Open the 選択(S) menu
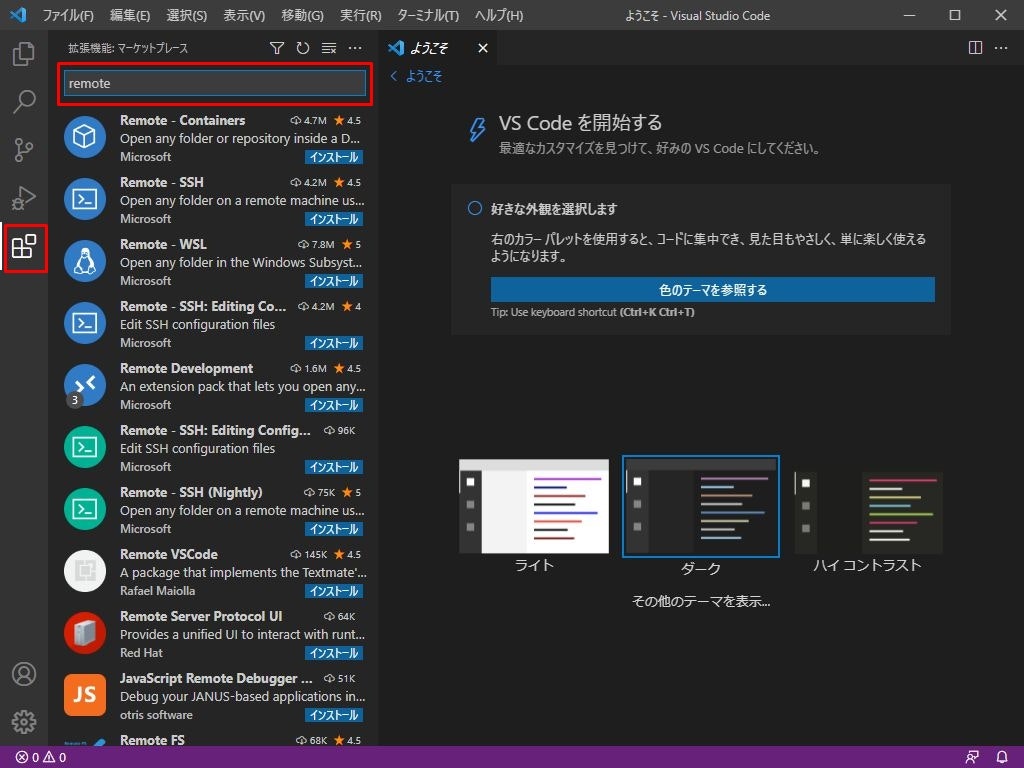This screenshot has width=1024, height=768. coord(187,15)
